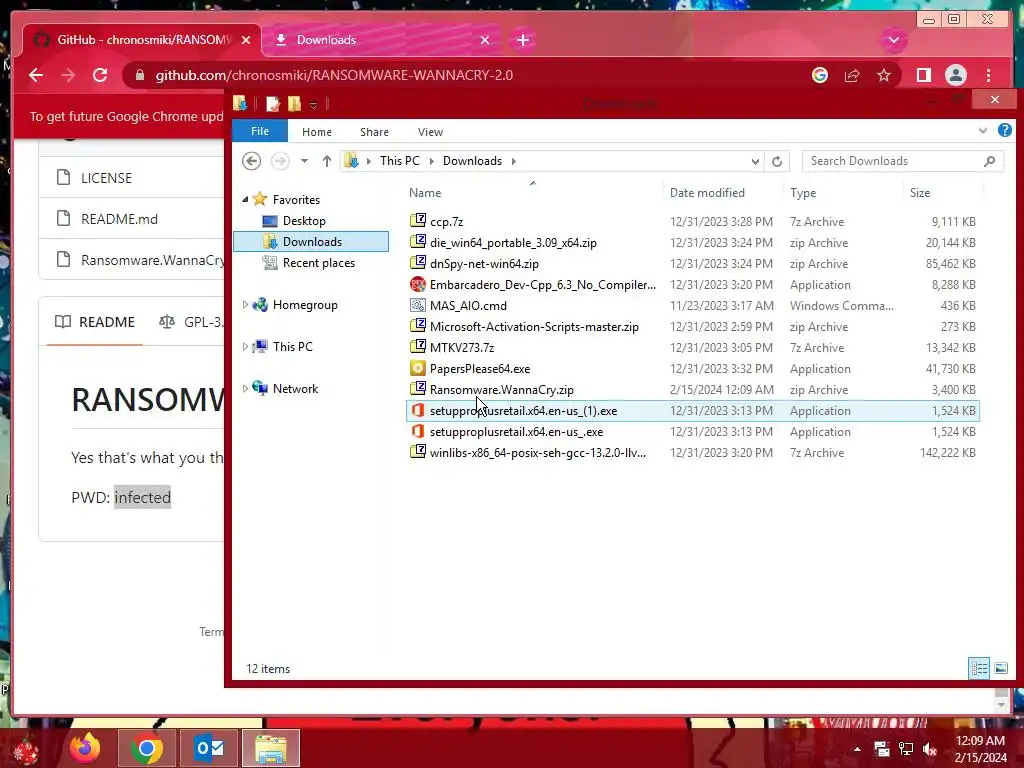Select the README tab on GitHub page
The height and width of the screenshot is (768, 1024).
(95, 322)
